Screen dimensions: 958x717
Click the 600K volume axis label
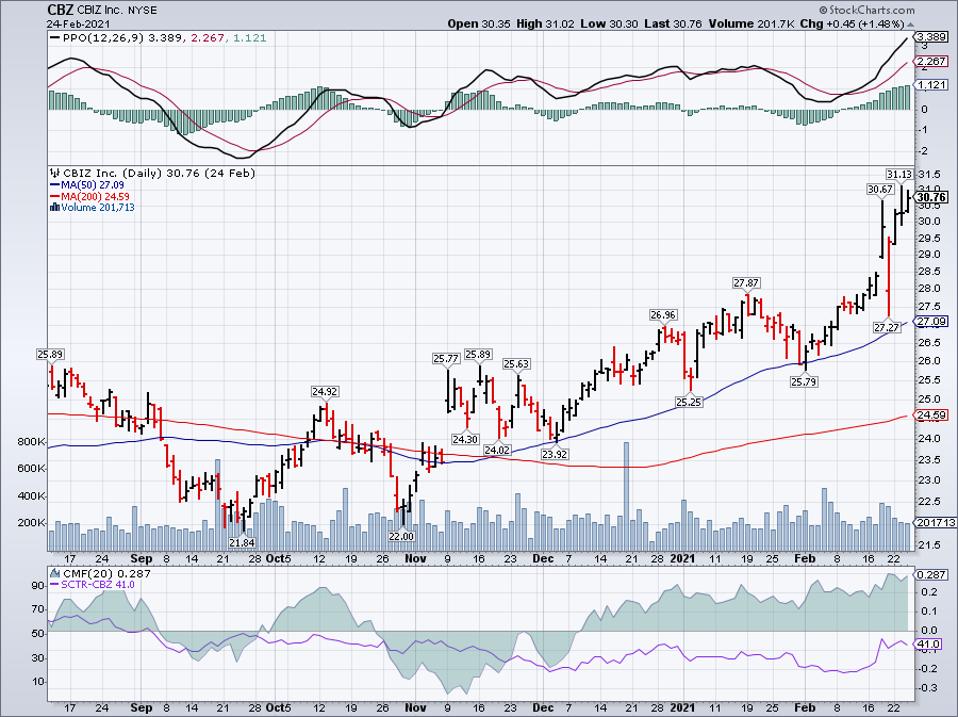32,468
